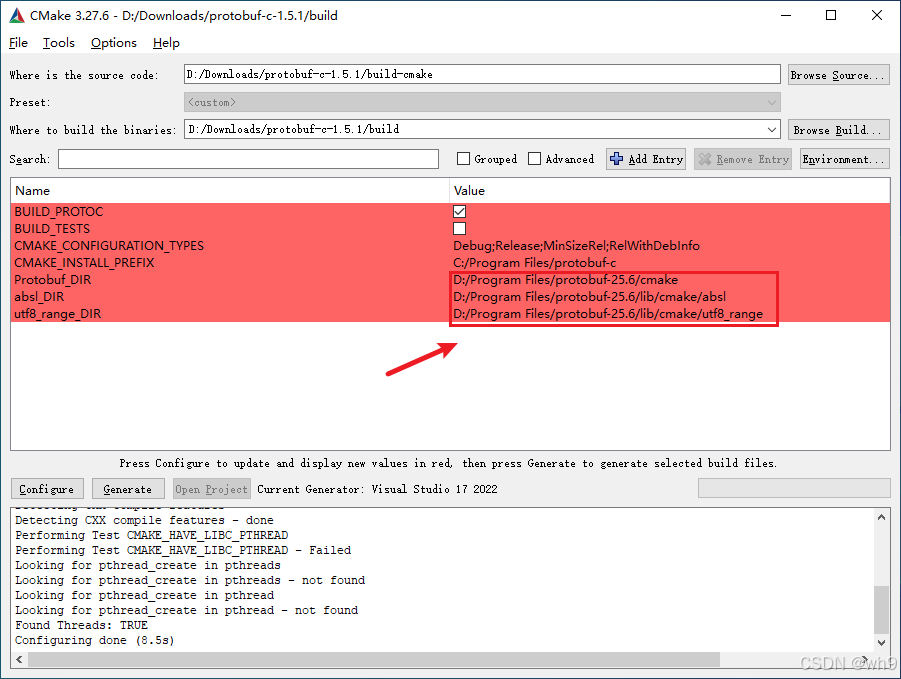Disable the BUILD_PROTOC checkbox
This screenshot has height=679, width=901.
click(459, 211)
